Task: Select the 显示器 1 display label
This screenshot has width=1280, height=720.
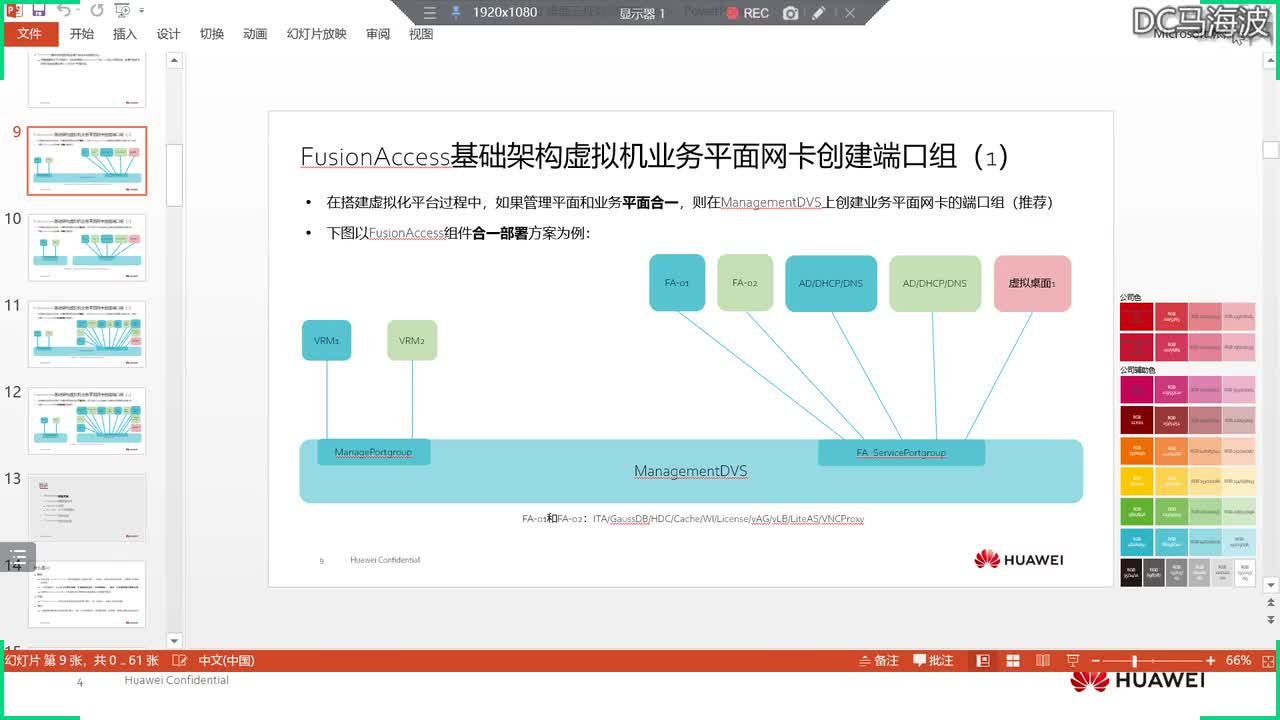Action: click(x=642, y=13)
